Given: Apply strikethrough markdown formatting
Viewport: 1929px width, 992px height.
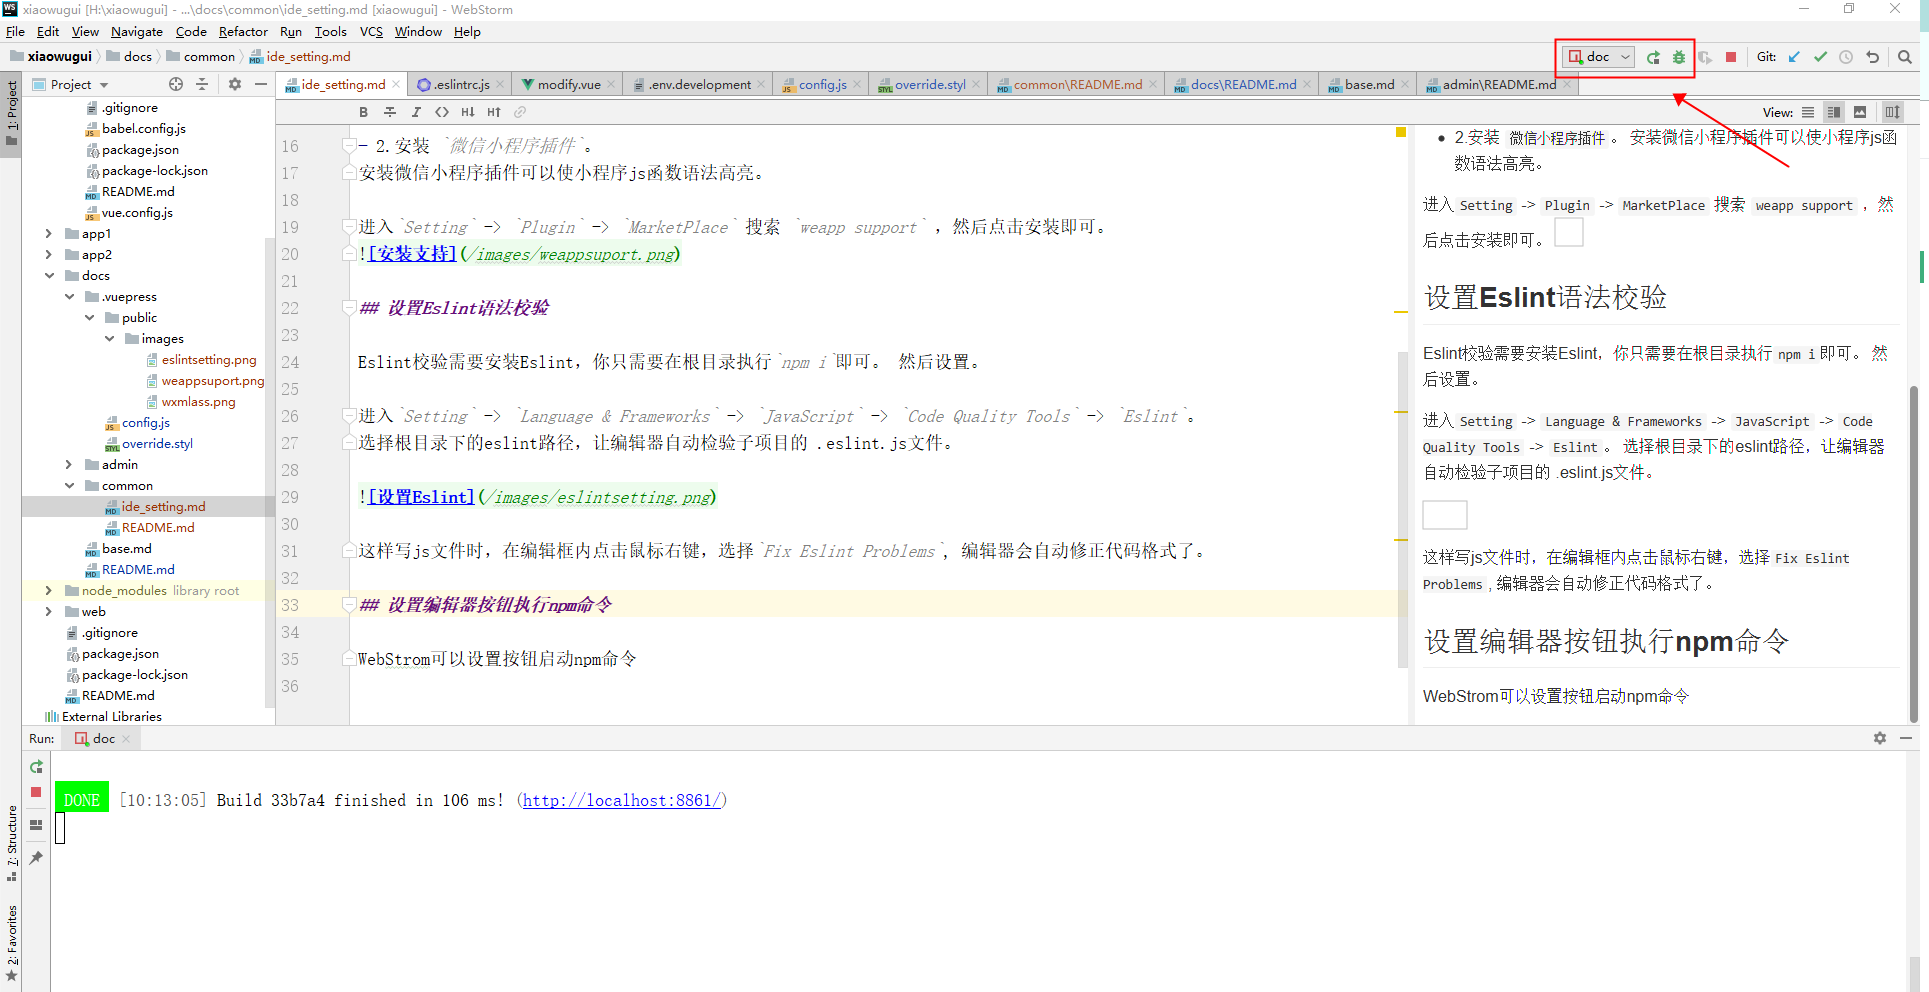Looking at the screenshot, I should [390, 112].
